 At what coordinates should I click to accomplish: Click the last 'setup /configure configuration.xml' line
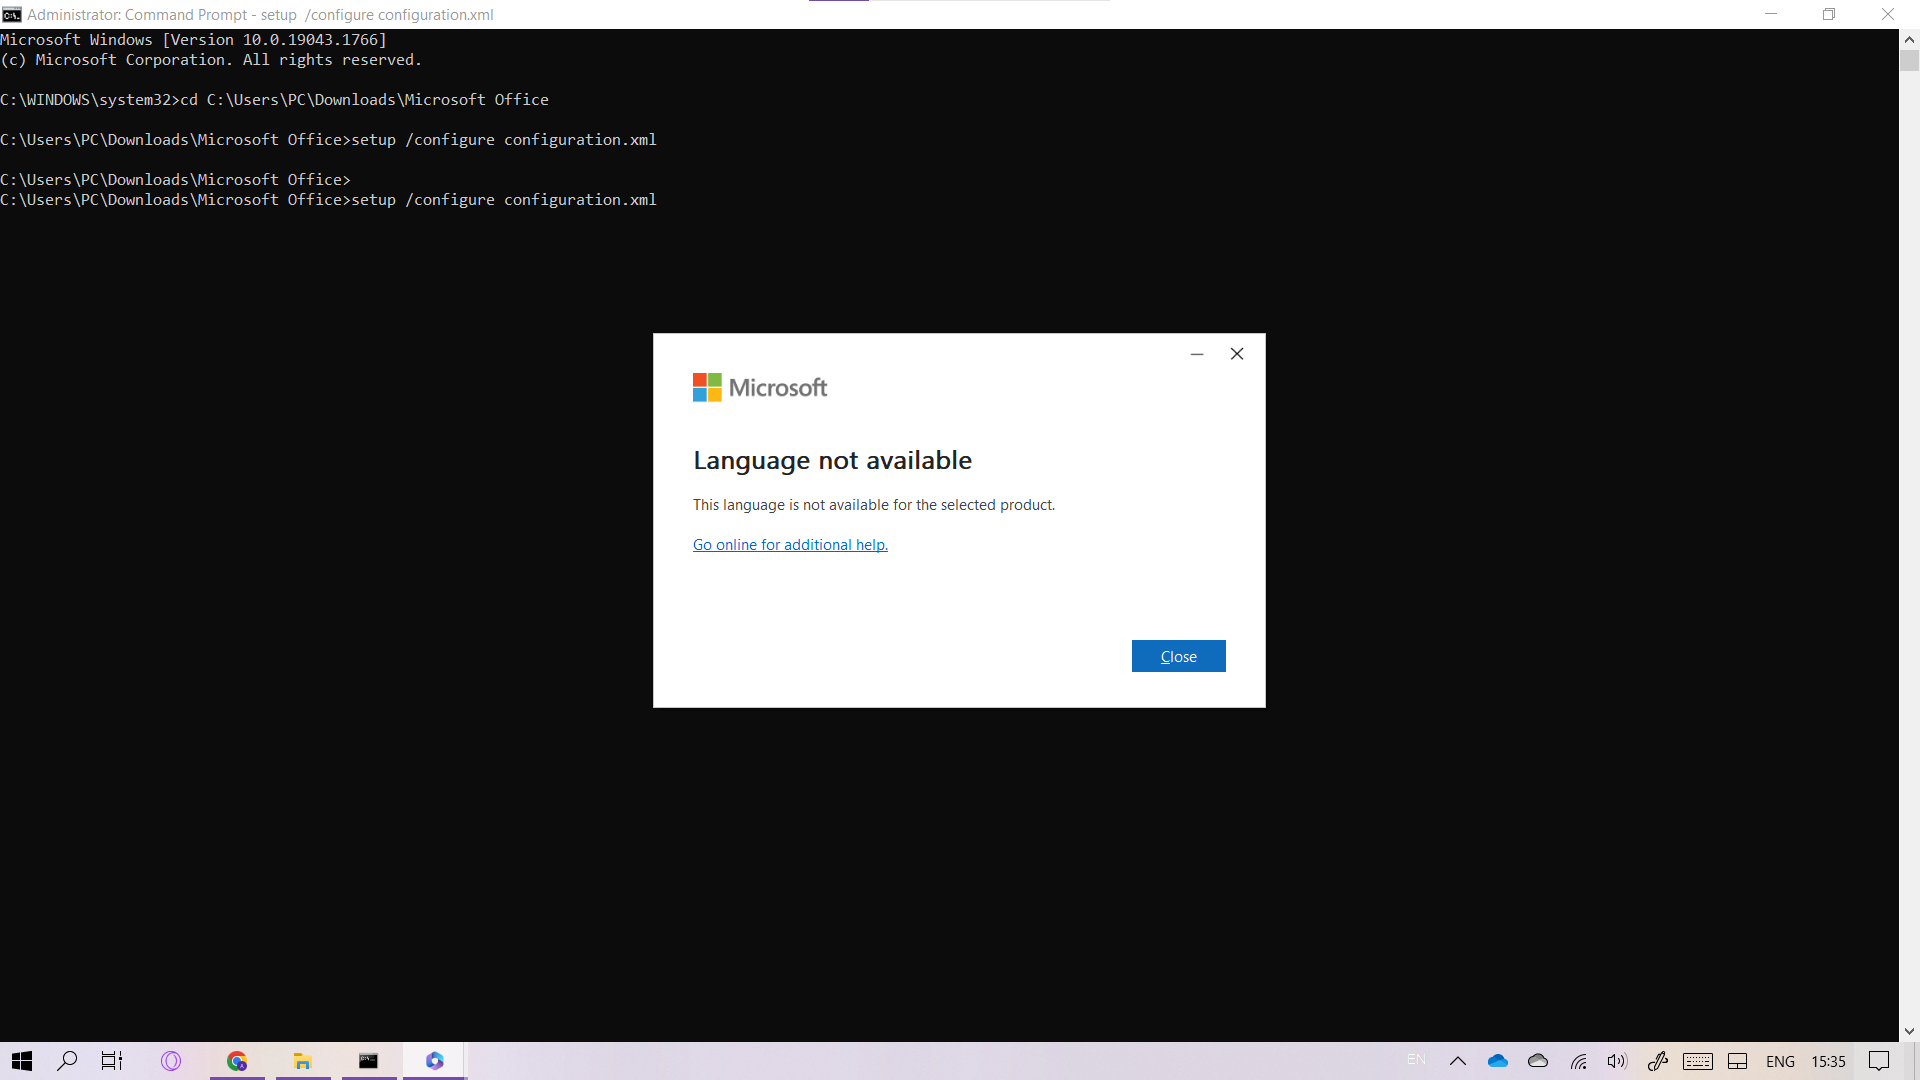pyautogui.click(x=328, y=200)
